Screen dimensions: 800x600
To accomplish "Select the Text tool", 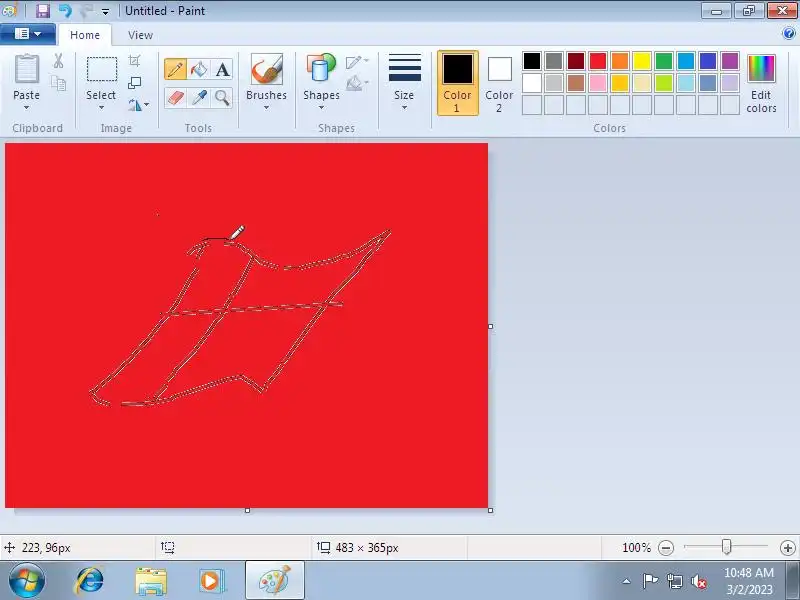I will click(x=222, y=69).
